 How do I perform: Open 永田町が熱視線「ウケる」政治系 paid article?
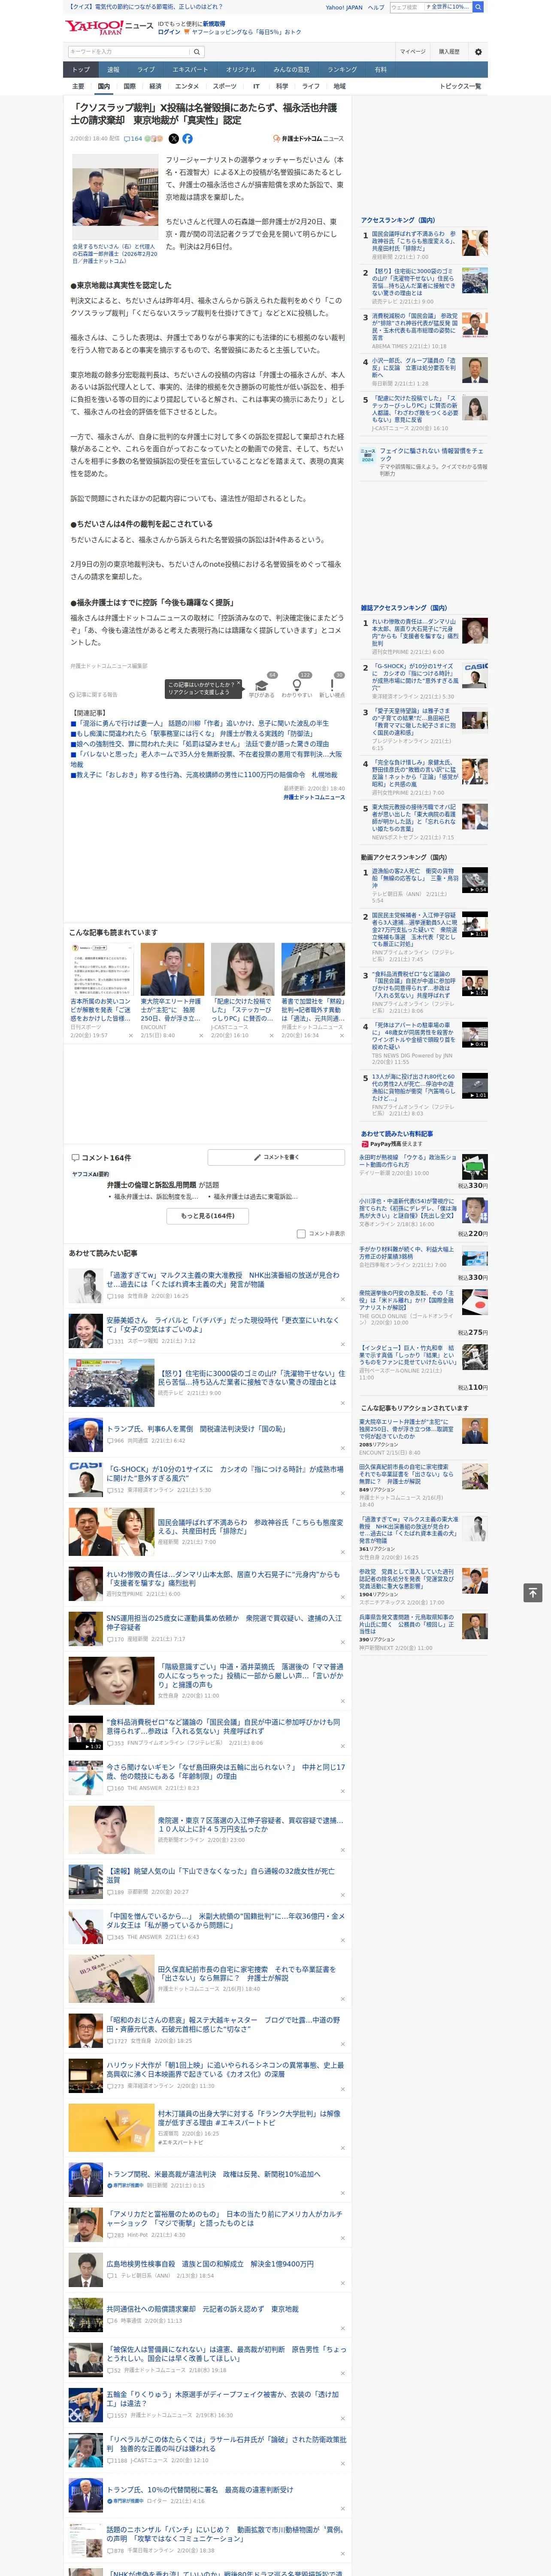coord(408,1161)
